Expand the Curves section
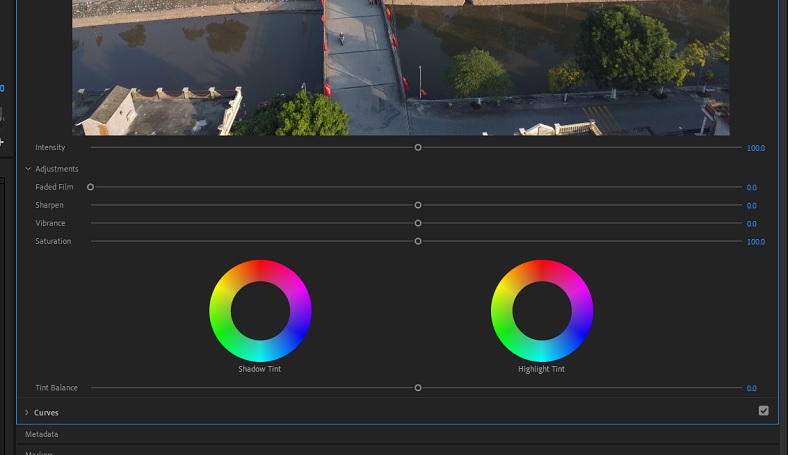This screenshot has width=788, height=455. [x=27, y=412]
